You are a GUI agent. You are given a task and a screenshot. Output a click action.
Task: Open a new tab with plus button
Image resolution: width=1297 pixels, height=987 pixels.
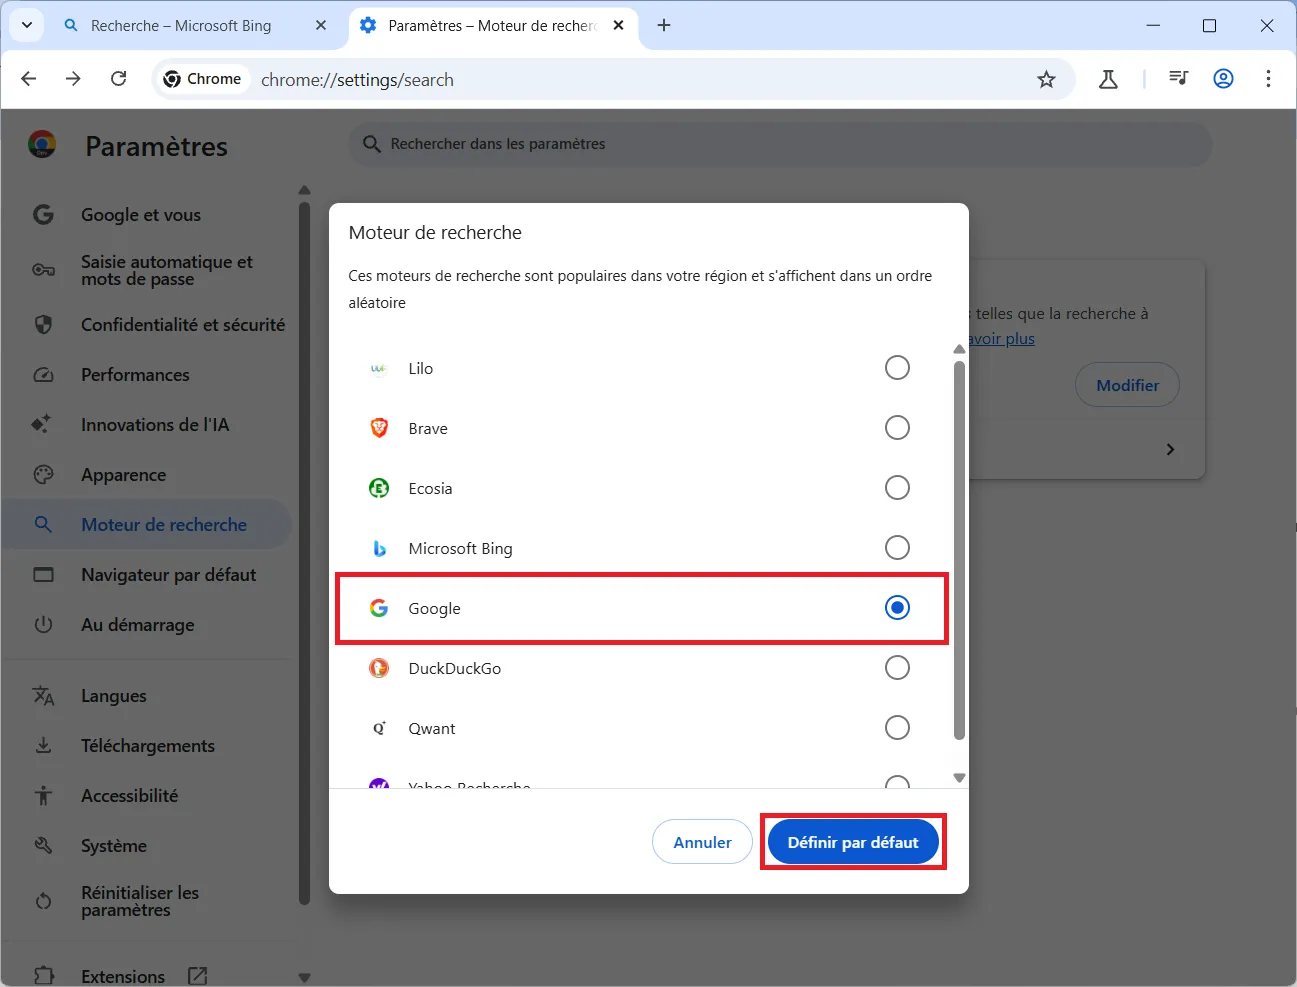[664, 25]
